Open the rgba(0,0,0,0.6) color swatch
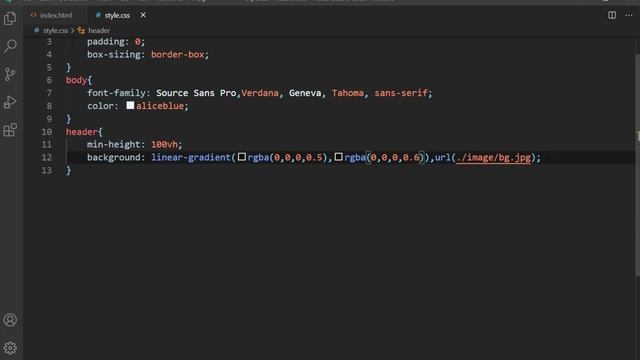Viewport: 640px width, 360px height. tap(338, 157)
